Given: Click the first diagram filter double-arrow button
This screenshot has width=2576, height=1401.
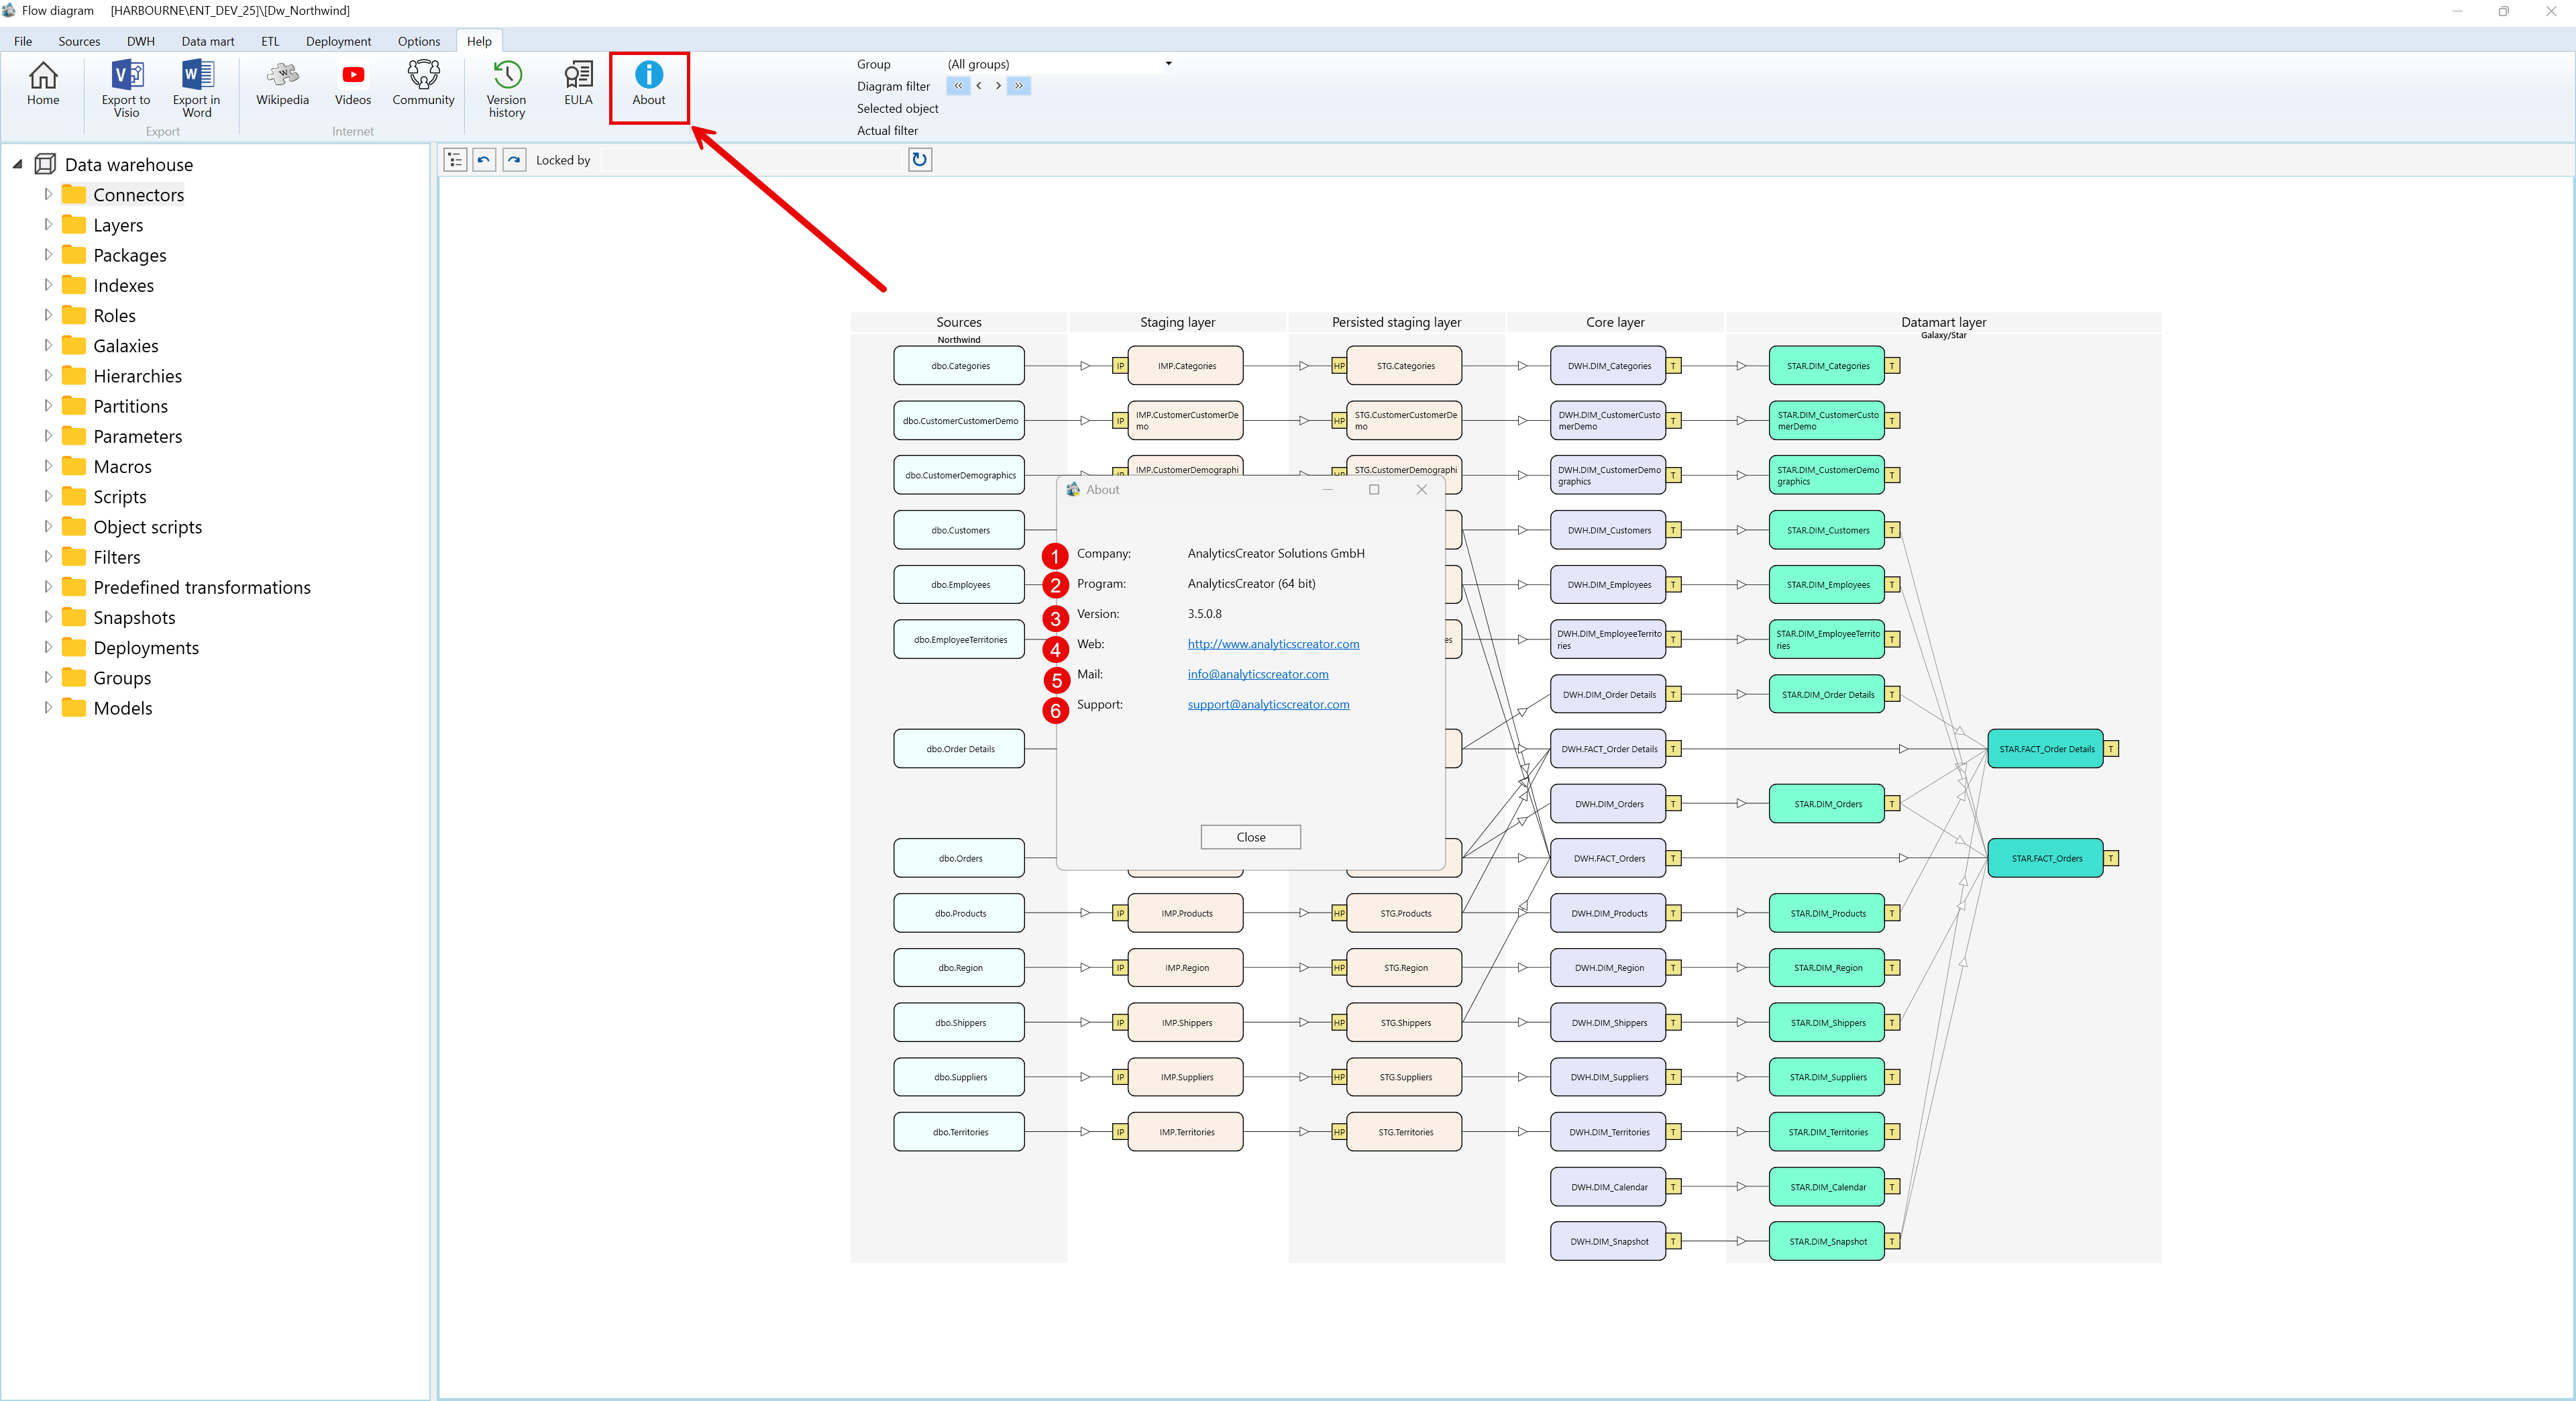Looking at the screenshot, I should 957,86.
